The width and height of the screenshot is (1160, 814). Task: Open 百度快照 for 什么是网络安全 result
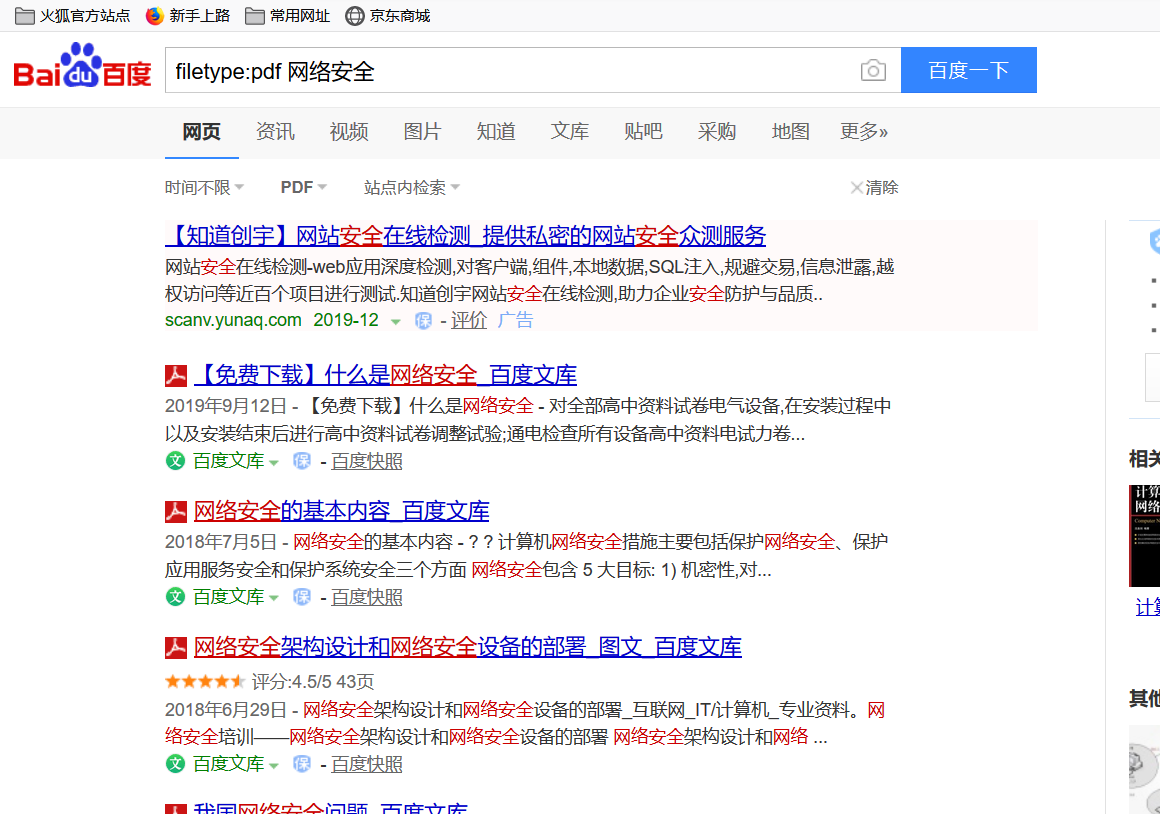(x=367, y=461)
